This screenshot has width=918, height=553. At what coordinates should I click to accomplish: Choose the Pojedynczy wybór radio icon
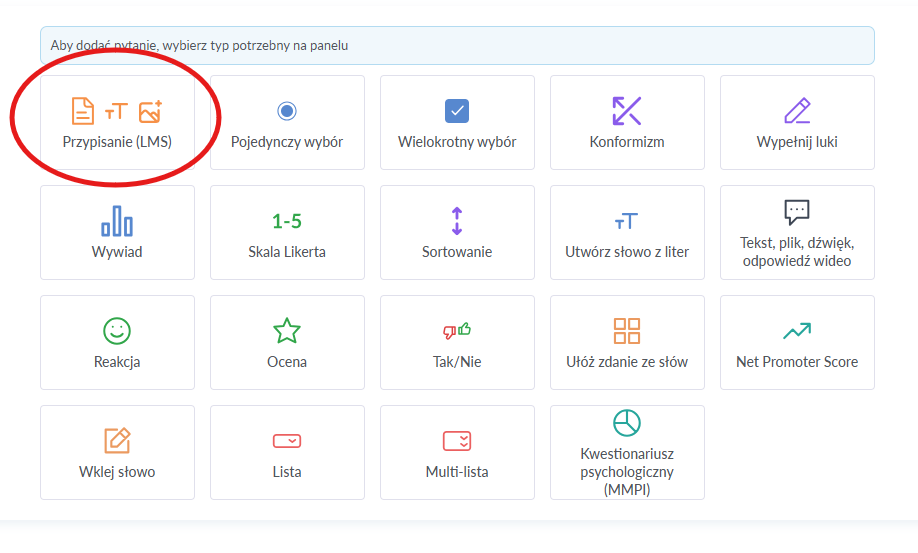pyautogui.click(x=287, y=111)
